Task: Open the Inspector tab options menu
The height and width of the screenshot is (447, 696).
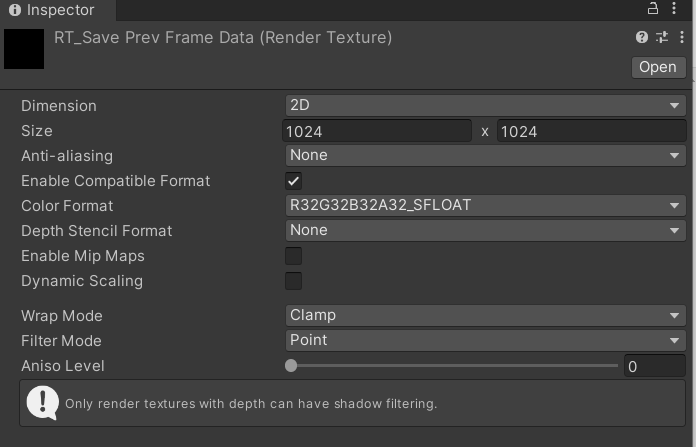Action: (x=676, y=9)
